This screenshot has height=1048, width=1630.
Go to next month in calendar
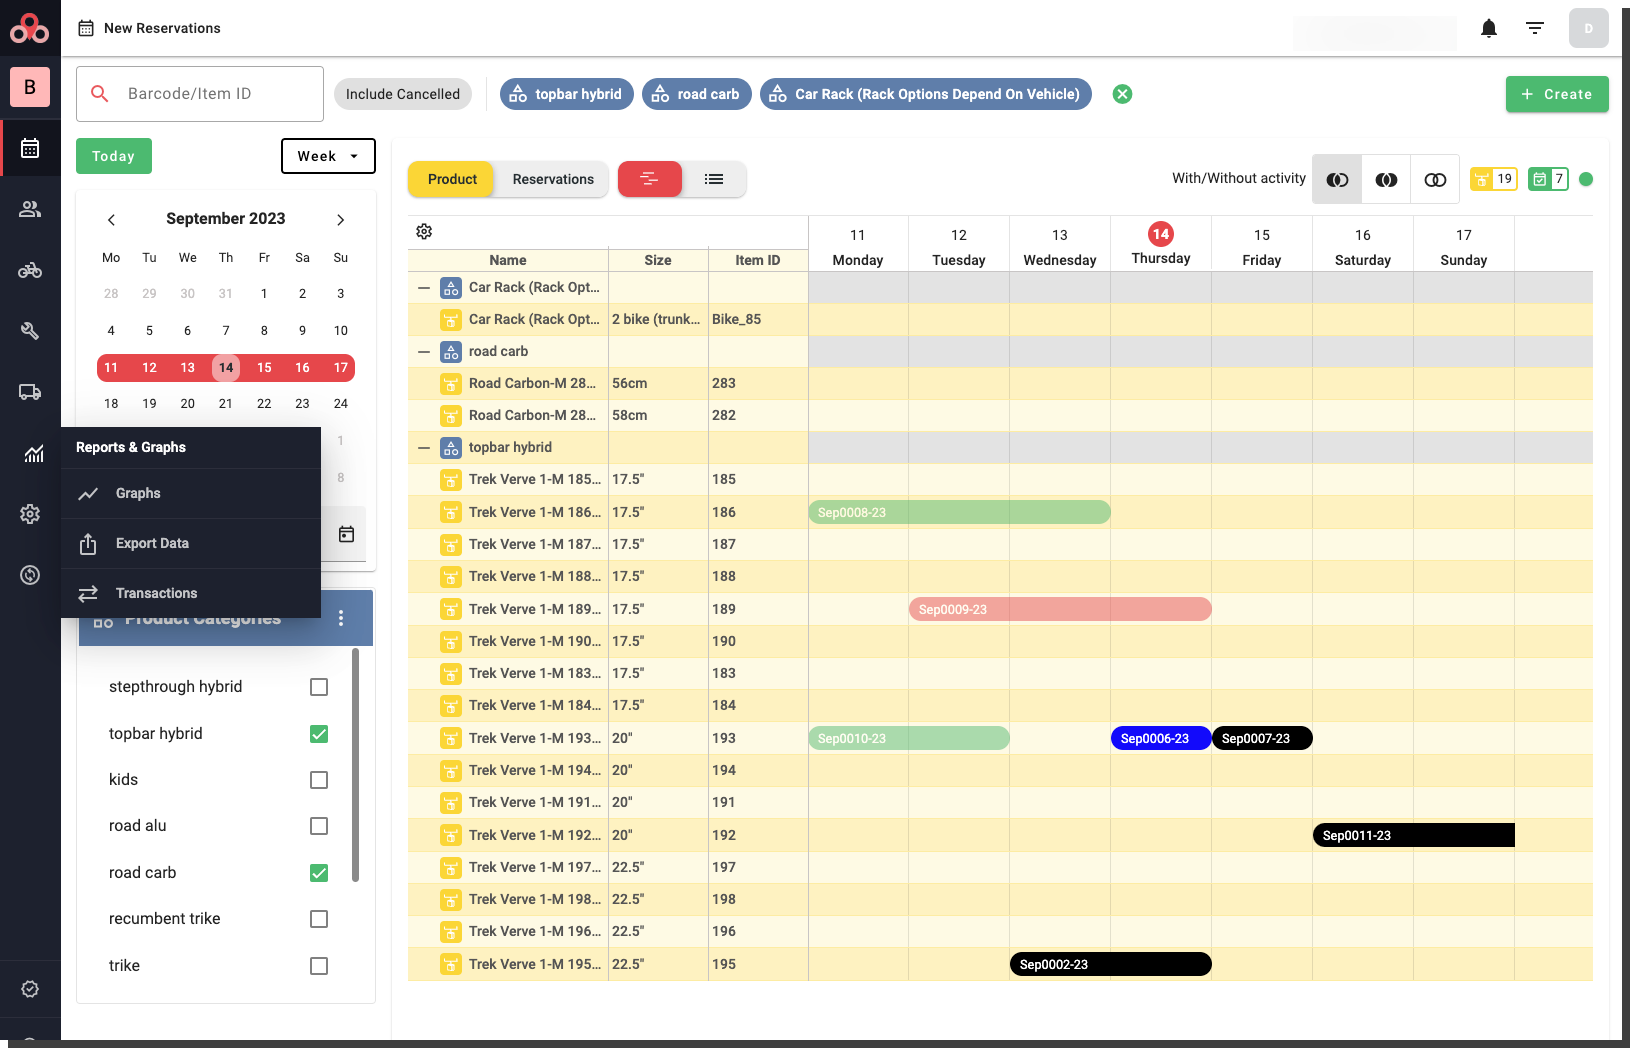click(340, 220)
